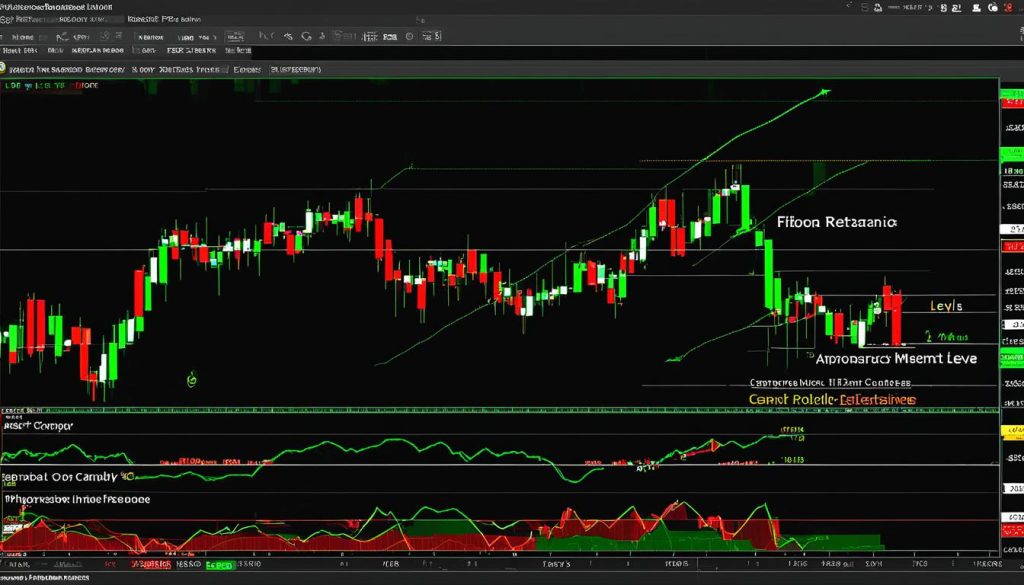The height and width of the screenshot is (585, 1024).
Task: Open the Fibonacci retracement tool icon
Action: 289,35
